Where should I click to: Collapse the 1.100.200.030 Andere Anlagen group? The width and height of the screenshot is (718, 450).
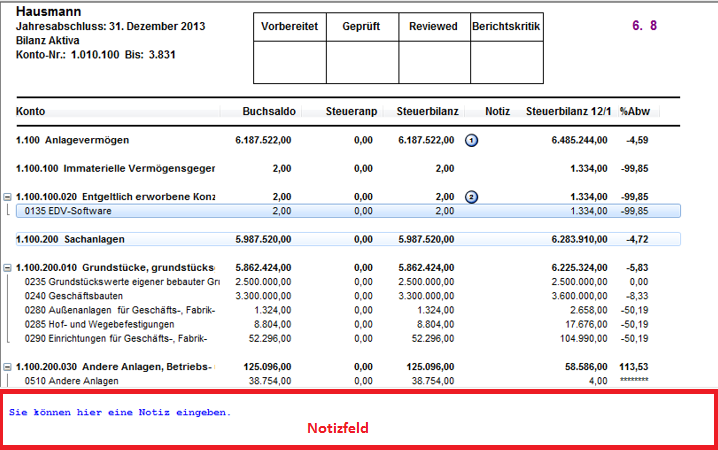[8, 367]
